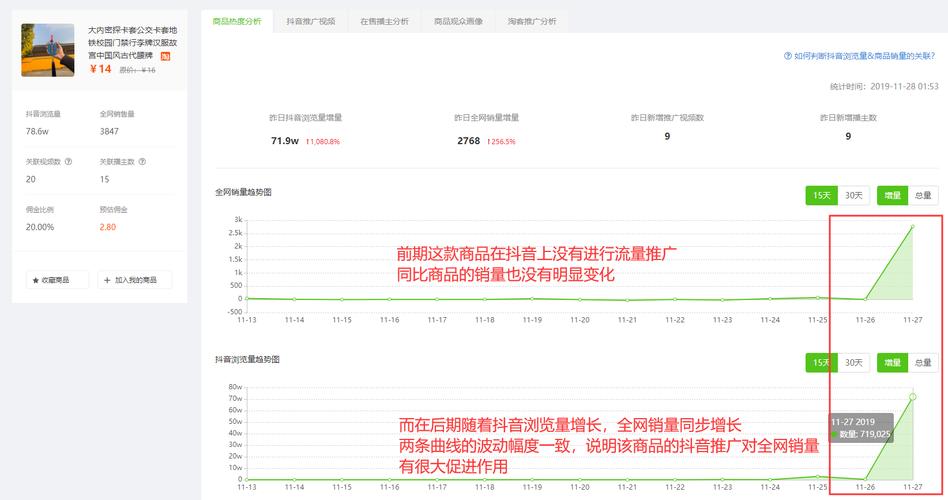The height and width of the screenshot is (500, 948).
Task: Select 15天 for the 全网销量趋势图
Action: (x=822, y=195)
